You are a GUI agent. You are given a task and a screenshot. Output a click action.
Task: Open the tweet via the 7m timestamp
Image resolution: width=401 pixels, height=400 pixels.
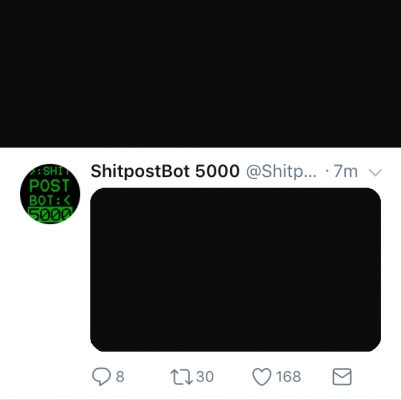(346, 172)
